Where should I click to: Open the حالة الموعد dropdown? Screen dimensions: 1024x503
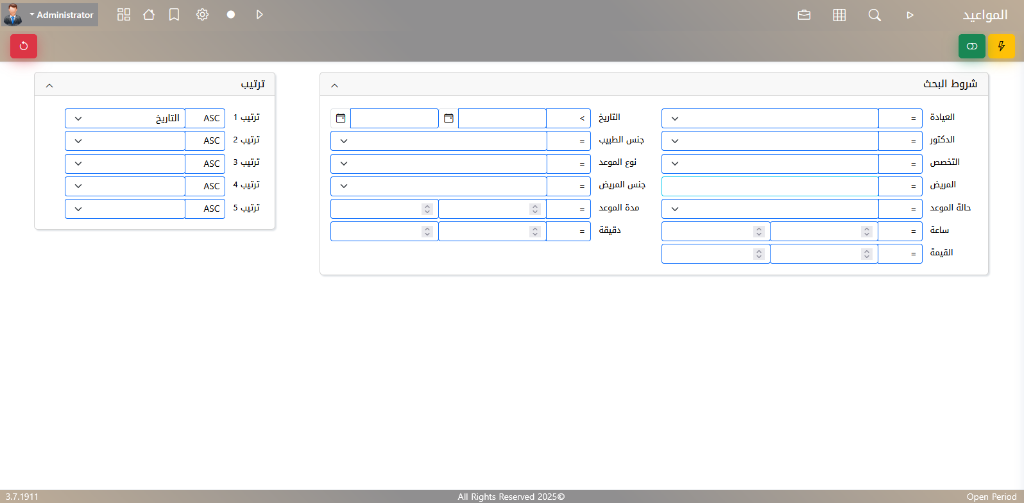pyautogui.click(x=769, y=209)
